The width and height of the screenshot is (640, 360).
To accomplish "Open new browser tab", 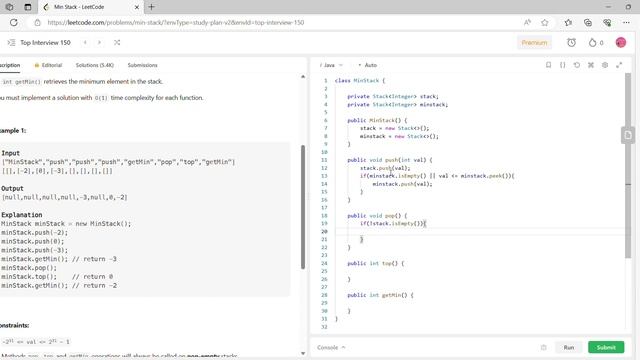I will 151,7.
